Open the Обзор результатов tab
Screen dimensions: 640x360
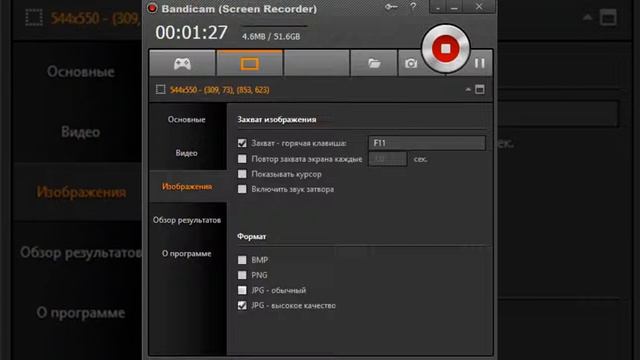pos(187,220)
